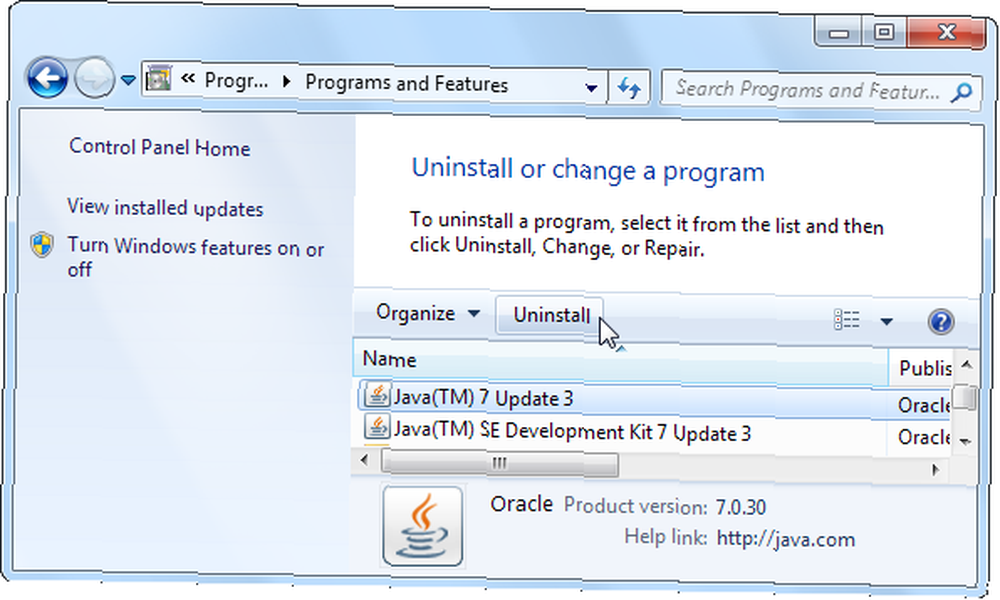The image size is (1000, 600).
Task: Click the product version value 7.0.30
Action: point(740,508)
